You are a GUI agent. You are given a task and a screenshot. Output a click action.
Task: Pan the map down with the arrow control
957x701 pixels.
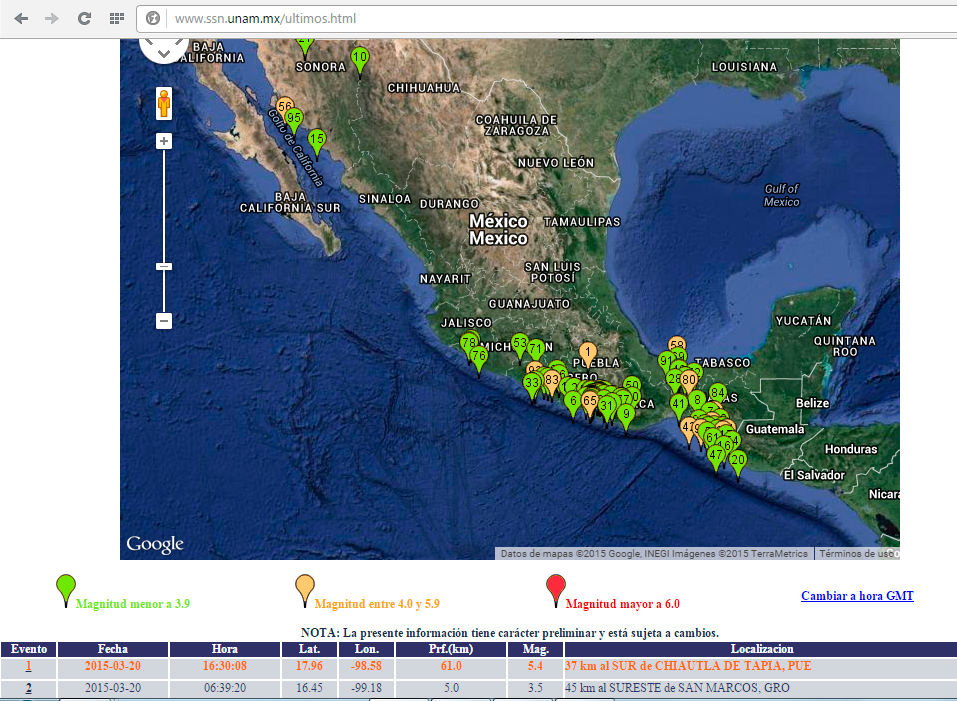[x=164, y=54]
